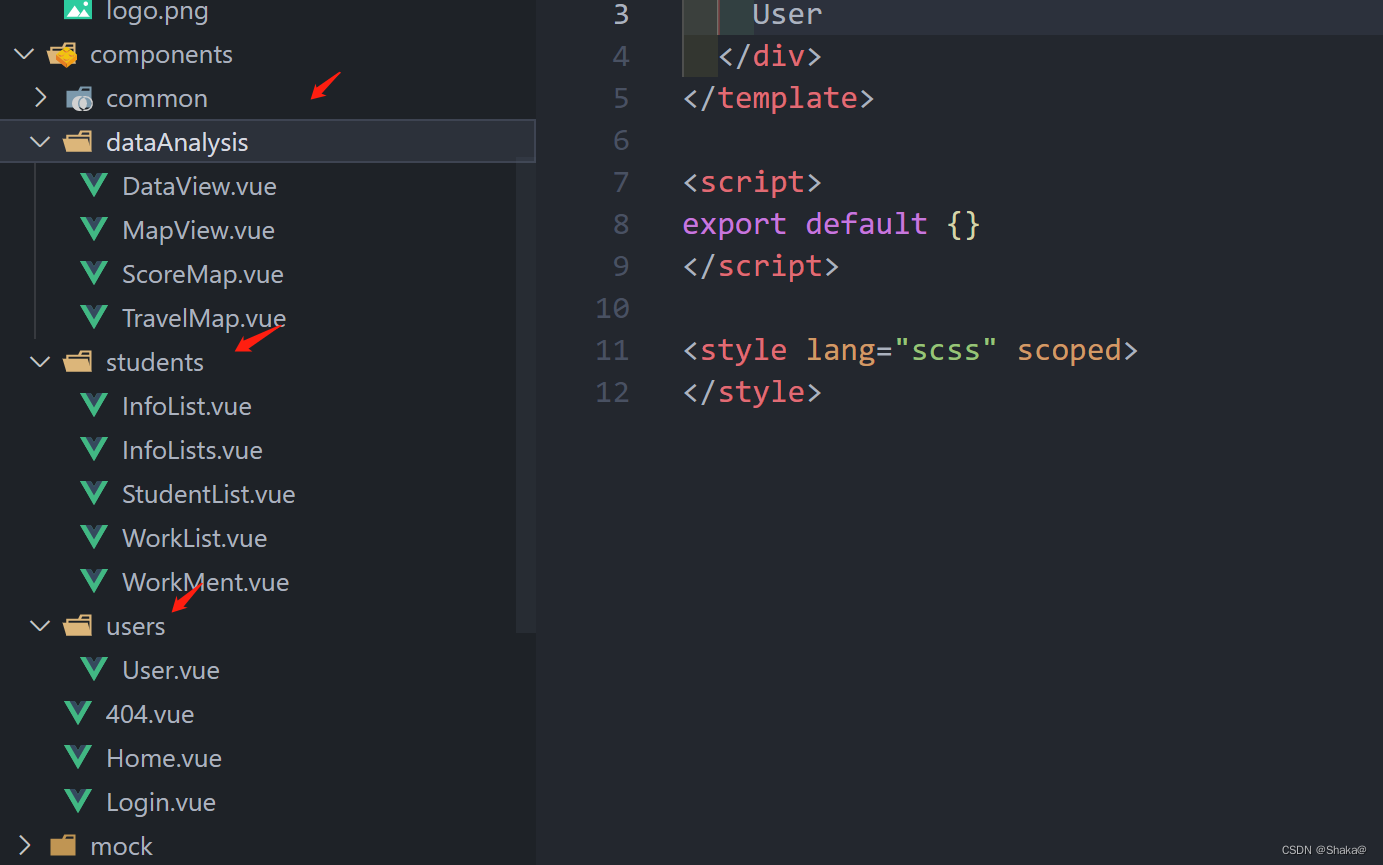This screenshot has width=1383, height=865.
Task: Click line number 7 in gutter
Action: tap(621, 182)
